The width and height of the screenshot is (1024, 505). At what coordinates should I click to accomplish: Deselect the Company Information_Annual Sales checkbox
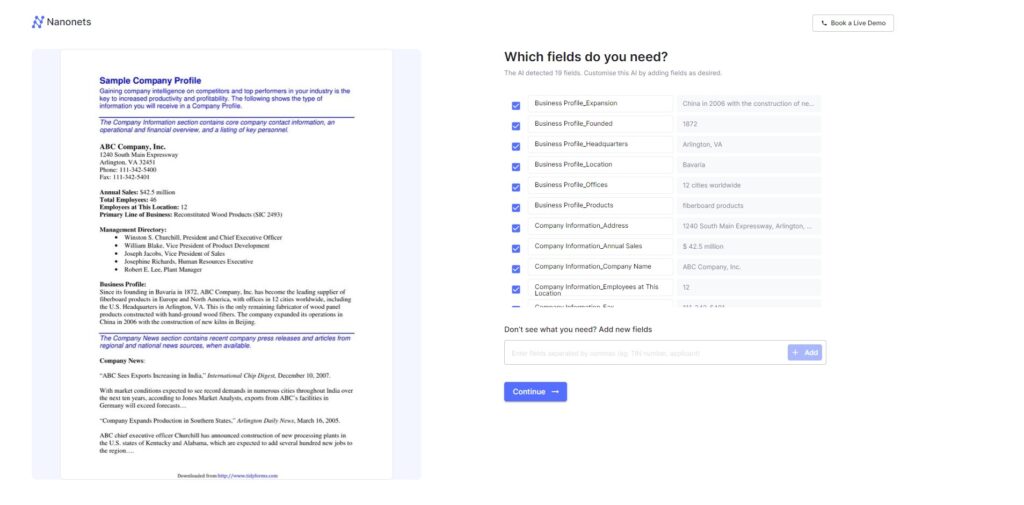(516, 248)
